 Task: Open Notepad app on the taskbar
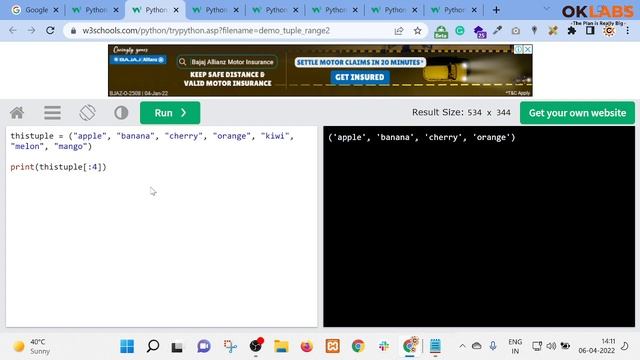point(435,346)
